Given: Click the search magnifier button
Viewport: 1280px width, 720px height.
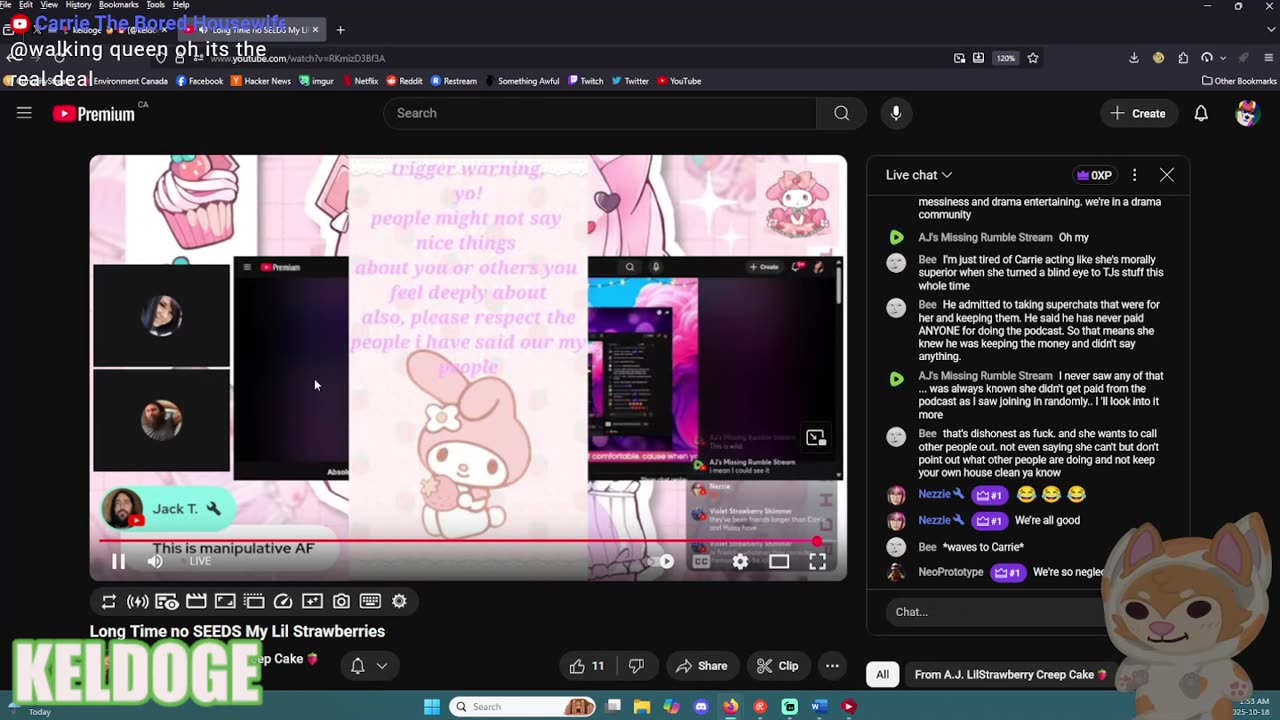Looking at the screenshot, I should [842, 113].
